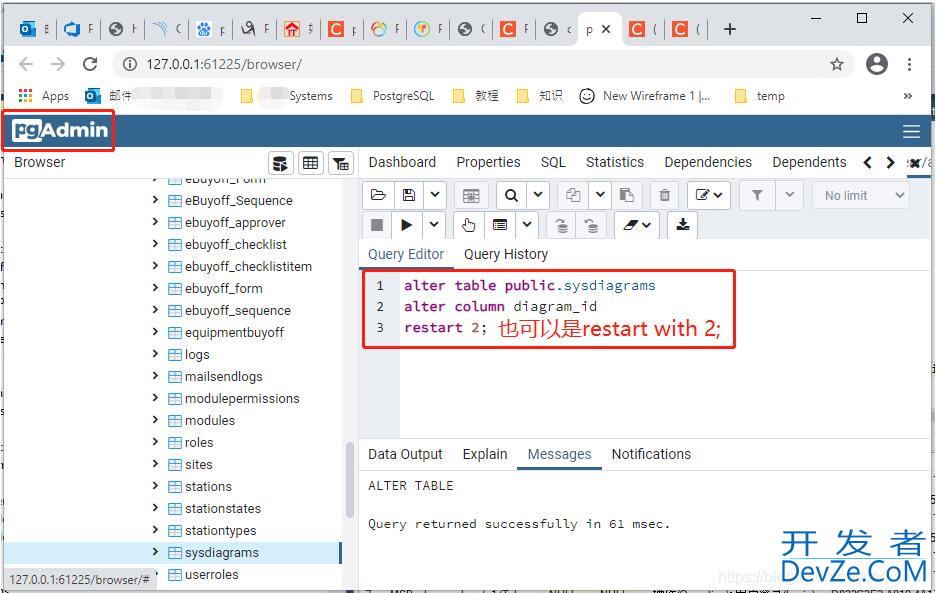Viewport: 937px width, 593px height.
Task: Expand the eBuyoff_Sequence table node
Action: click(x=155, y=200)
